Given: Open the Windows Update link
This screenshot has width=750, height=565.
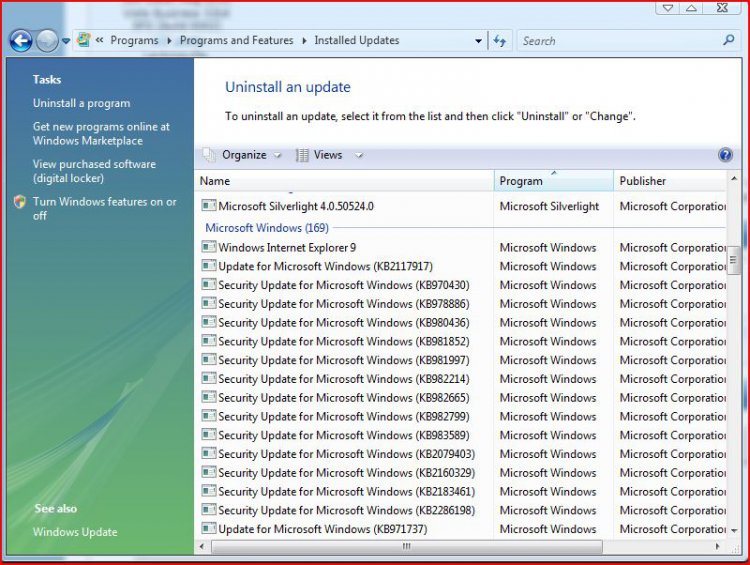Looking at the screenshot, I should point(75,532).
